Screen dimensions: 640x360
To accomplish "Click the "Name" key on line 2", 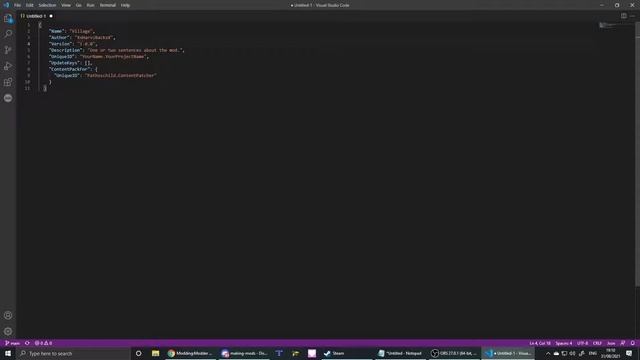I will [x=56, y=31].
